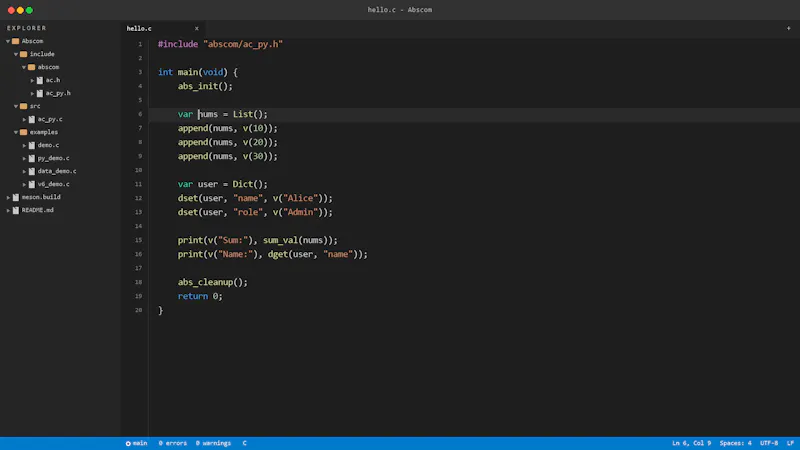Open ac_py.h in the explorer
The width and height of the screenshot is (800, 450).
click(58, 93)
